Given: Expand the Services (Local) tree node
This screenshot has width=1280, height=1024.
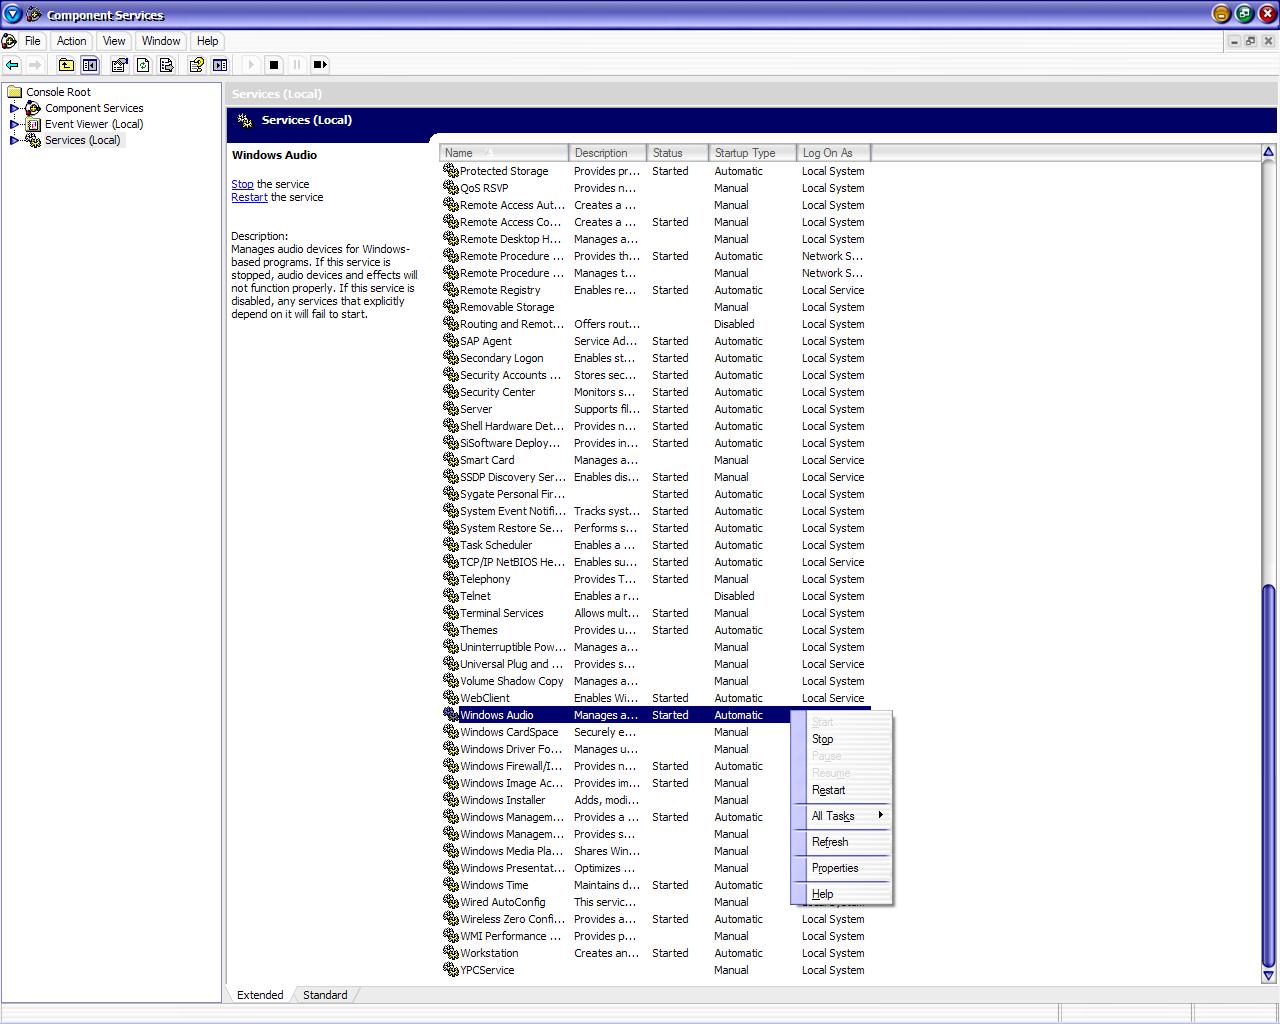Looking at the screenshot, I should (x=15, y=140).
